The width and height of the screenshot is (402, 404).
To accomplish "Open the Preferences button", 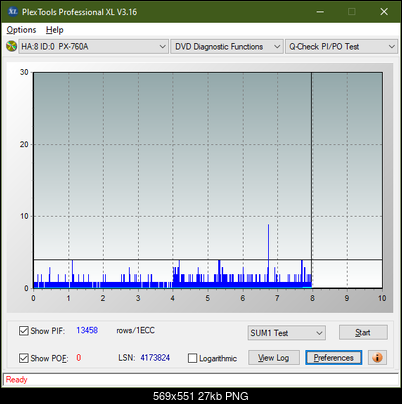I will click(x=333, y=358).
